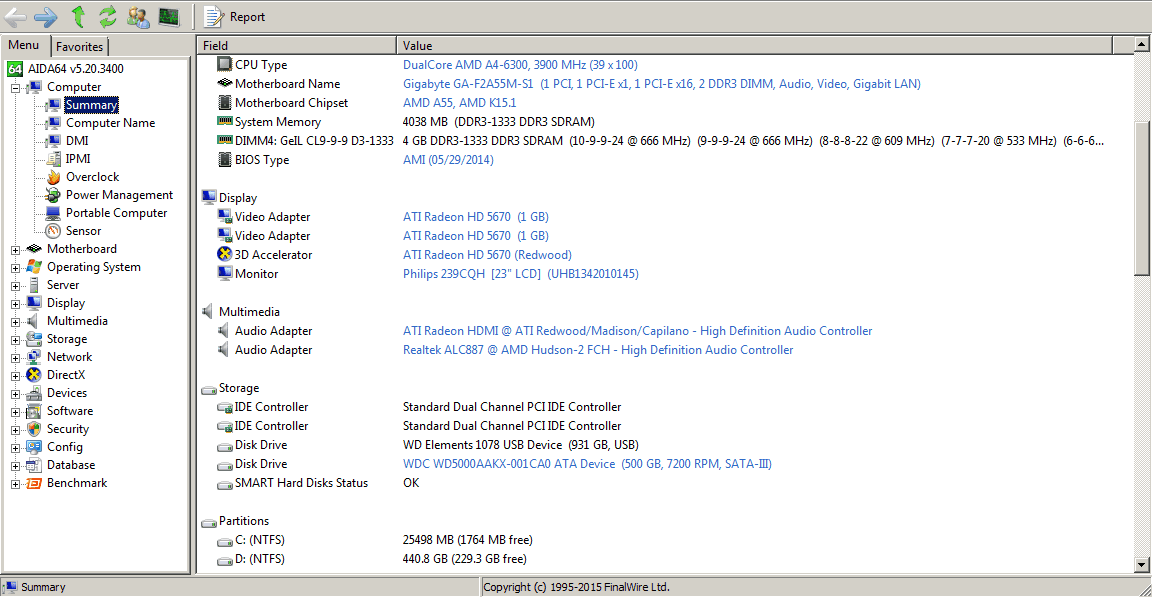Image resolution: width=1152 pixels, height=597 pixels.
Task: Click the users icon in toolbar
Action: 138,16
